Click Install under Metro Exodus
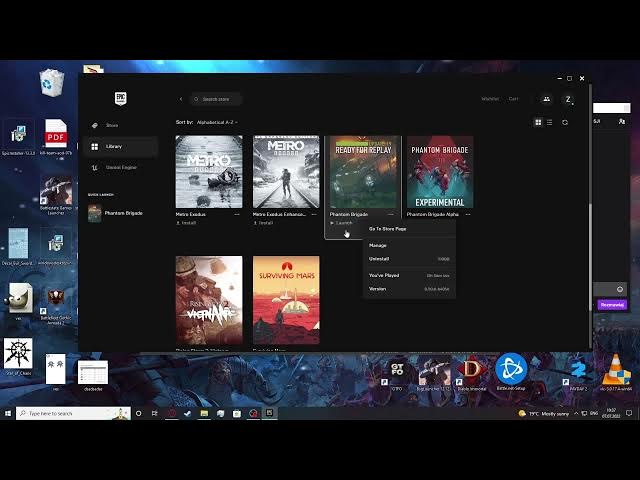640x480 pixels. pos(186,223)
